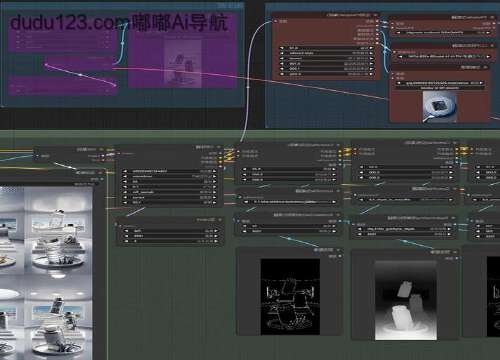Toggle the last widget row in red sampler node
This screenshot has width=500, height=360.
(x=326, y=74)
